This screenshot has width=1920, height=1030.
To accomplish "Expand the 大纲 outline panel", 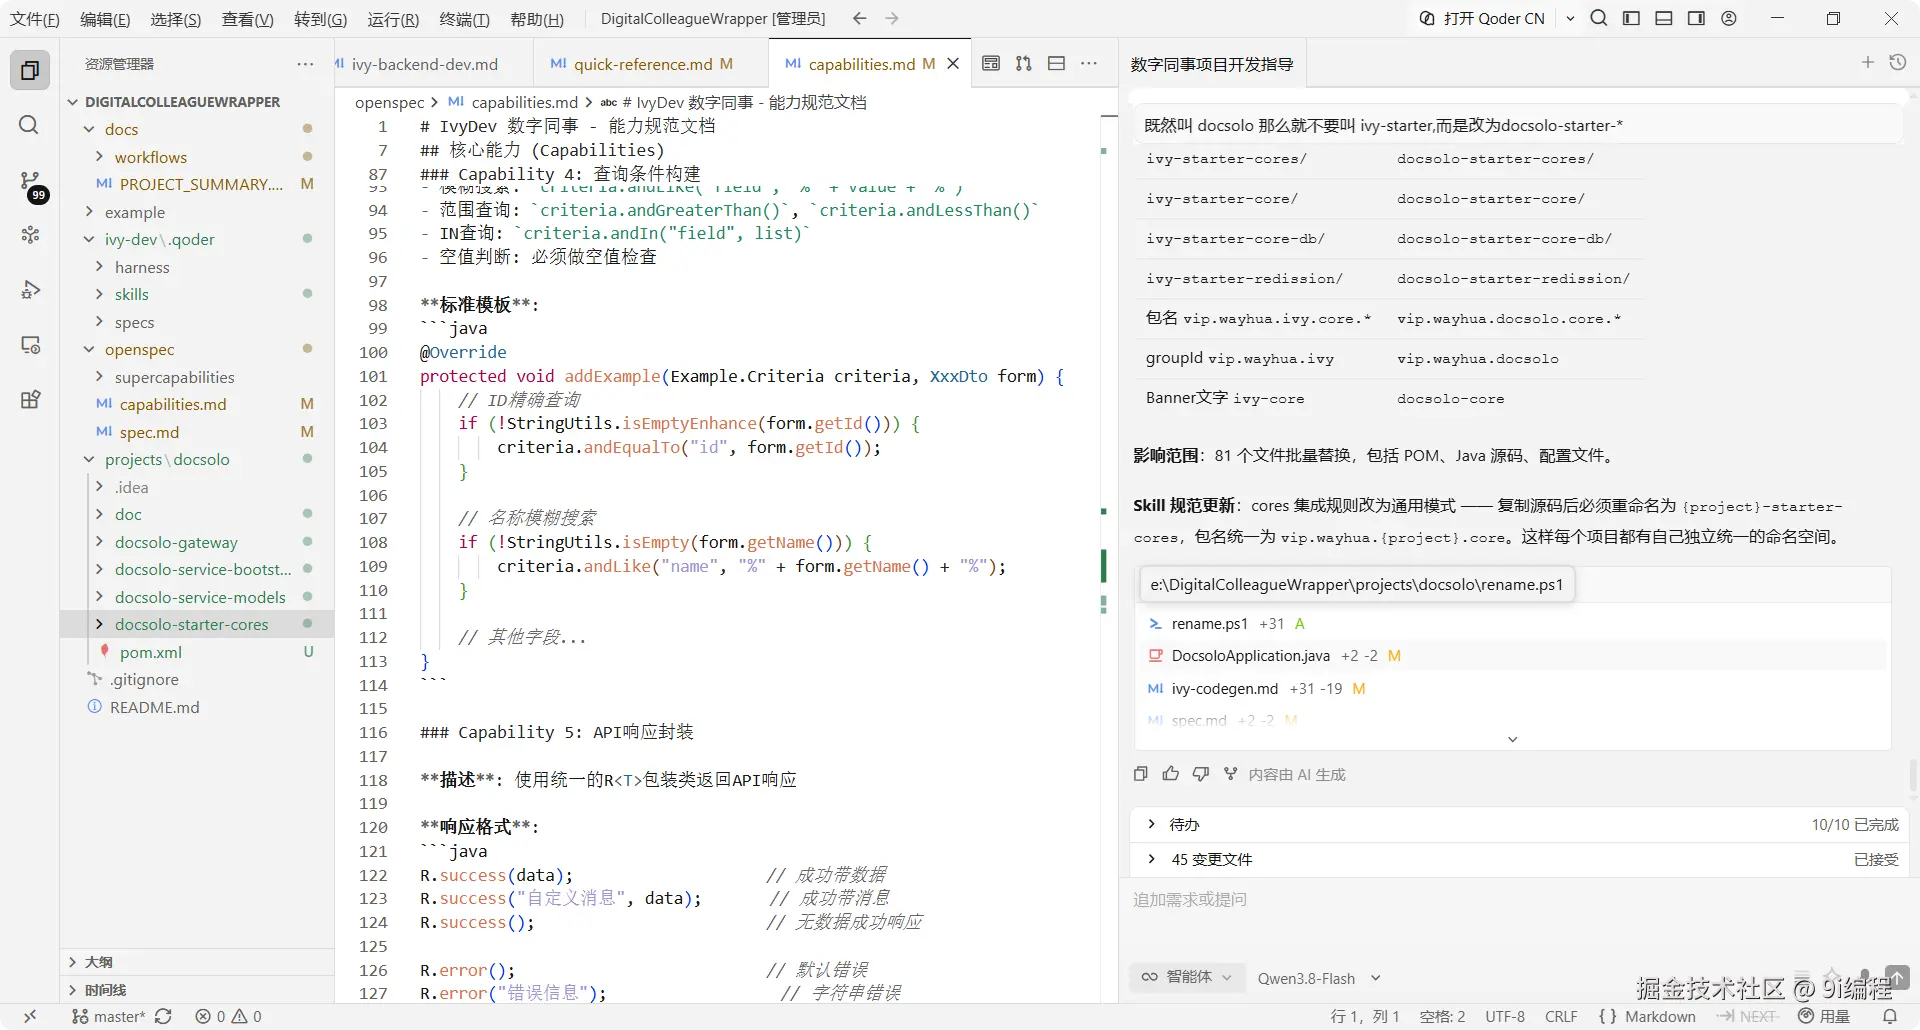I will 197,962.
